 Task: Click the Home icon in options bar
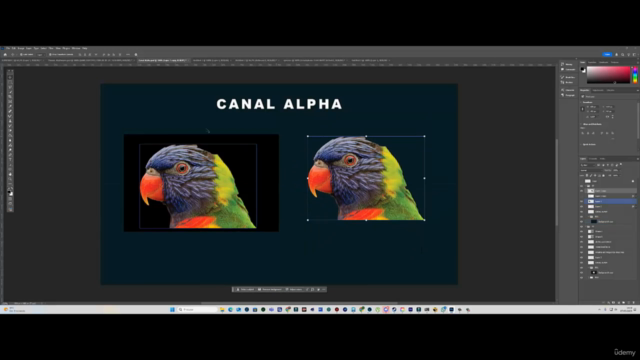click(5, 54)
